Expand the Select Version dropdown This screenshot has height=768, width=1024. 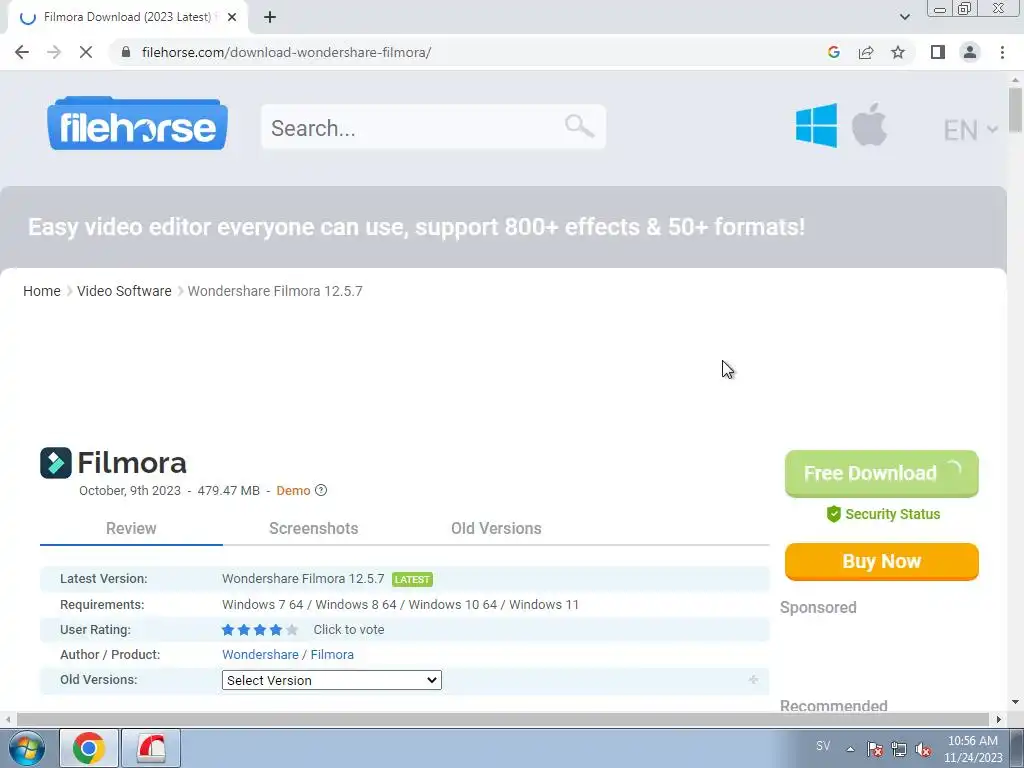click(x=332, y=680)
